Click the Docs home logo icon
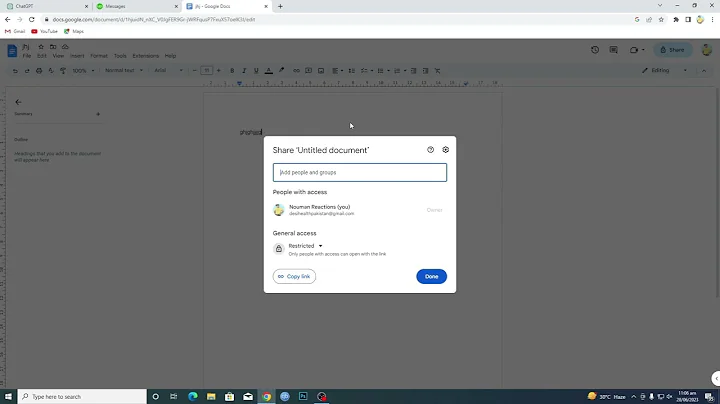The width and height of the screenshot is (720, 404). pyautogui.click(x=12, y=50)
